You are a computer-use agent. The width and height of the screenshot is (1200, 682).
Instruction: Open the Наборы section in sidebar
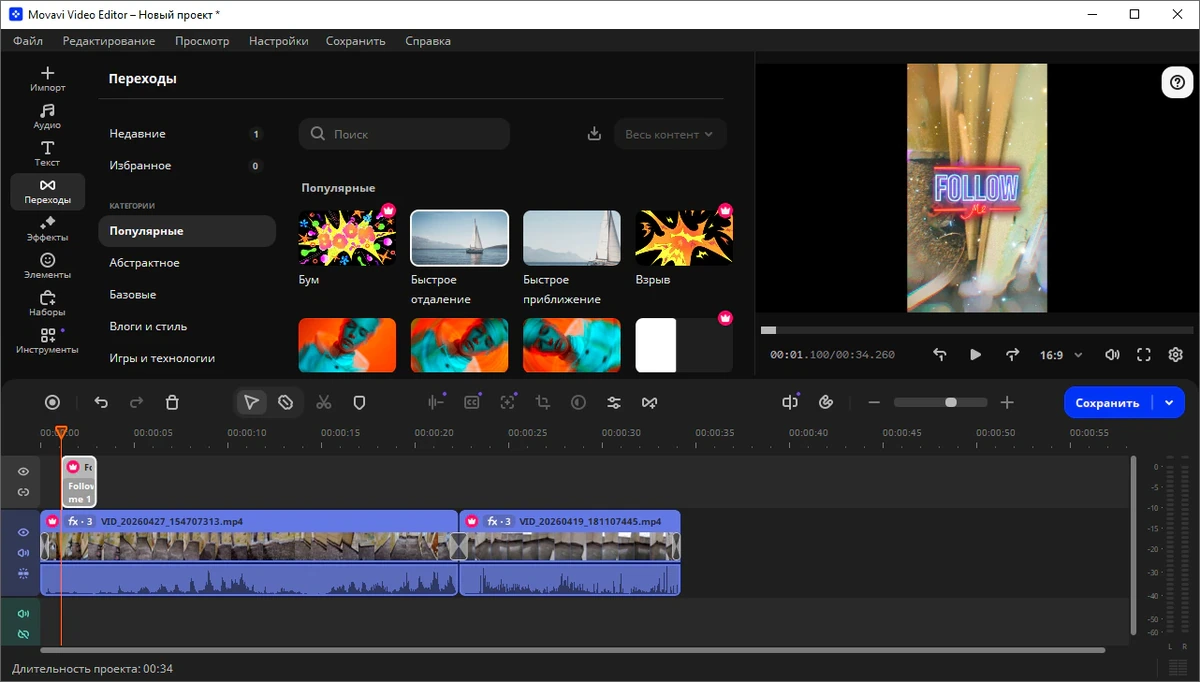pos(47,303)
